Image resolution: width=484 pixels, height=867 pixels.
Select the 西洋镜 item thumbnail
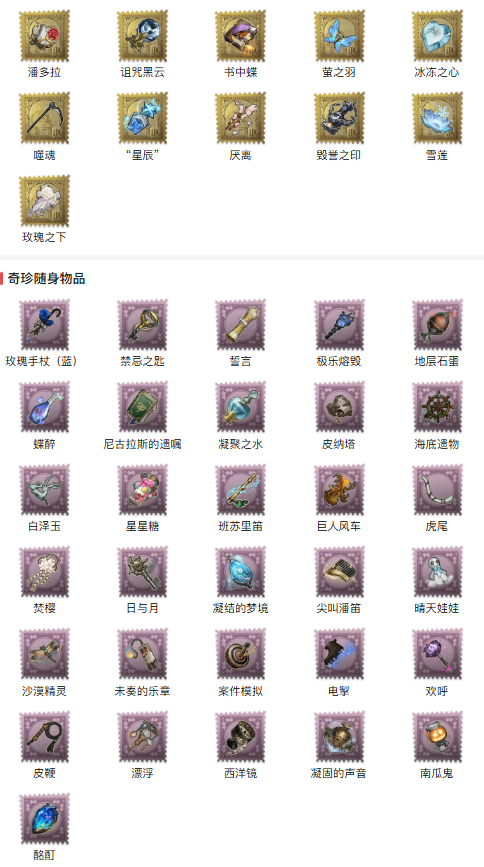tap(241, 737)
